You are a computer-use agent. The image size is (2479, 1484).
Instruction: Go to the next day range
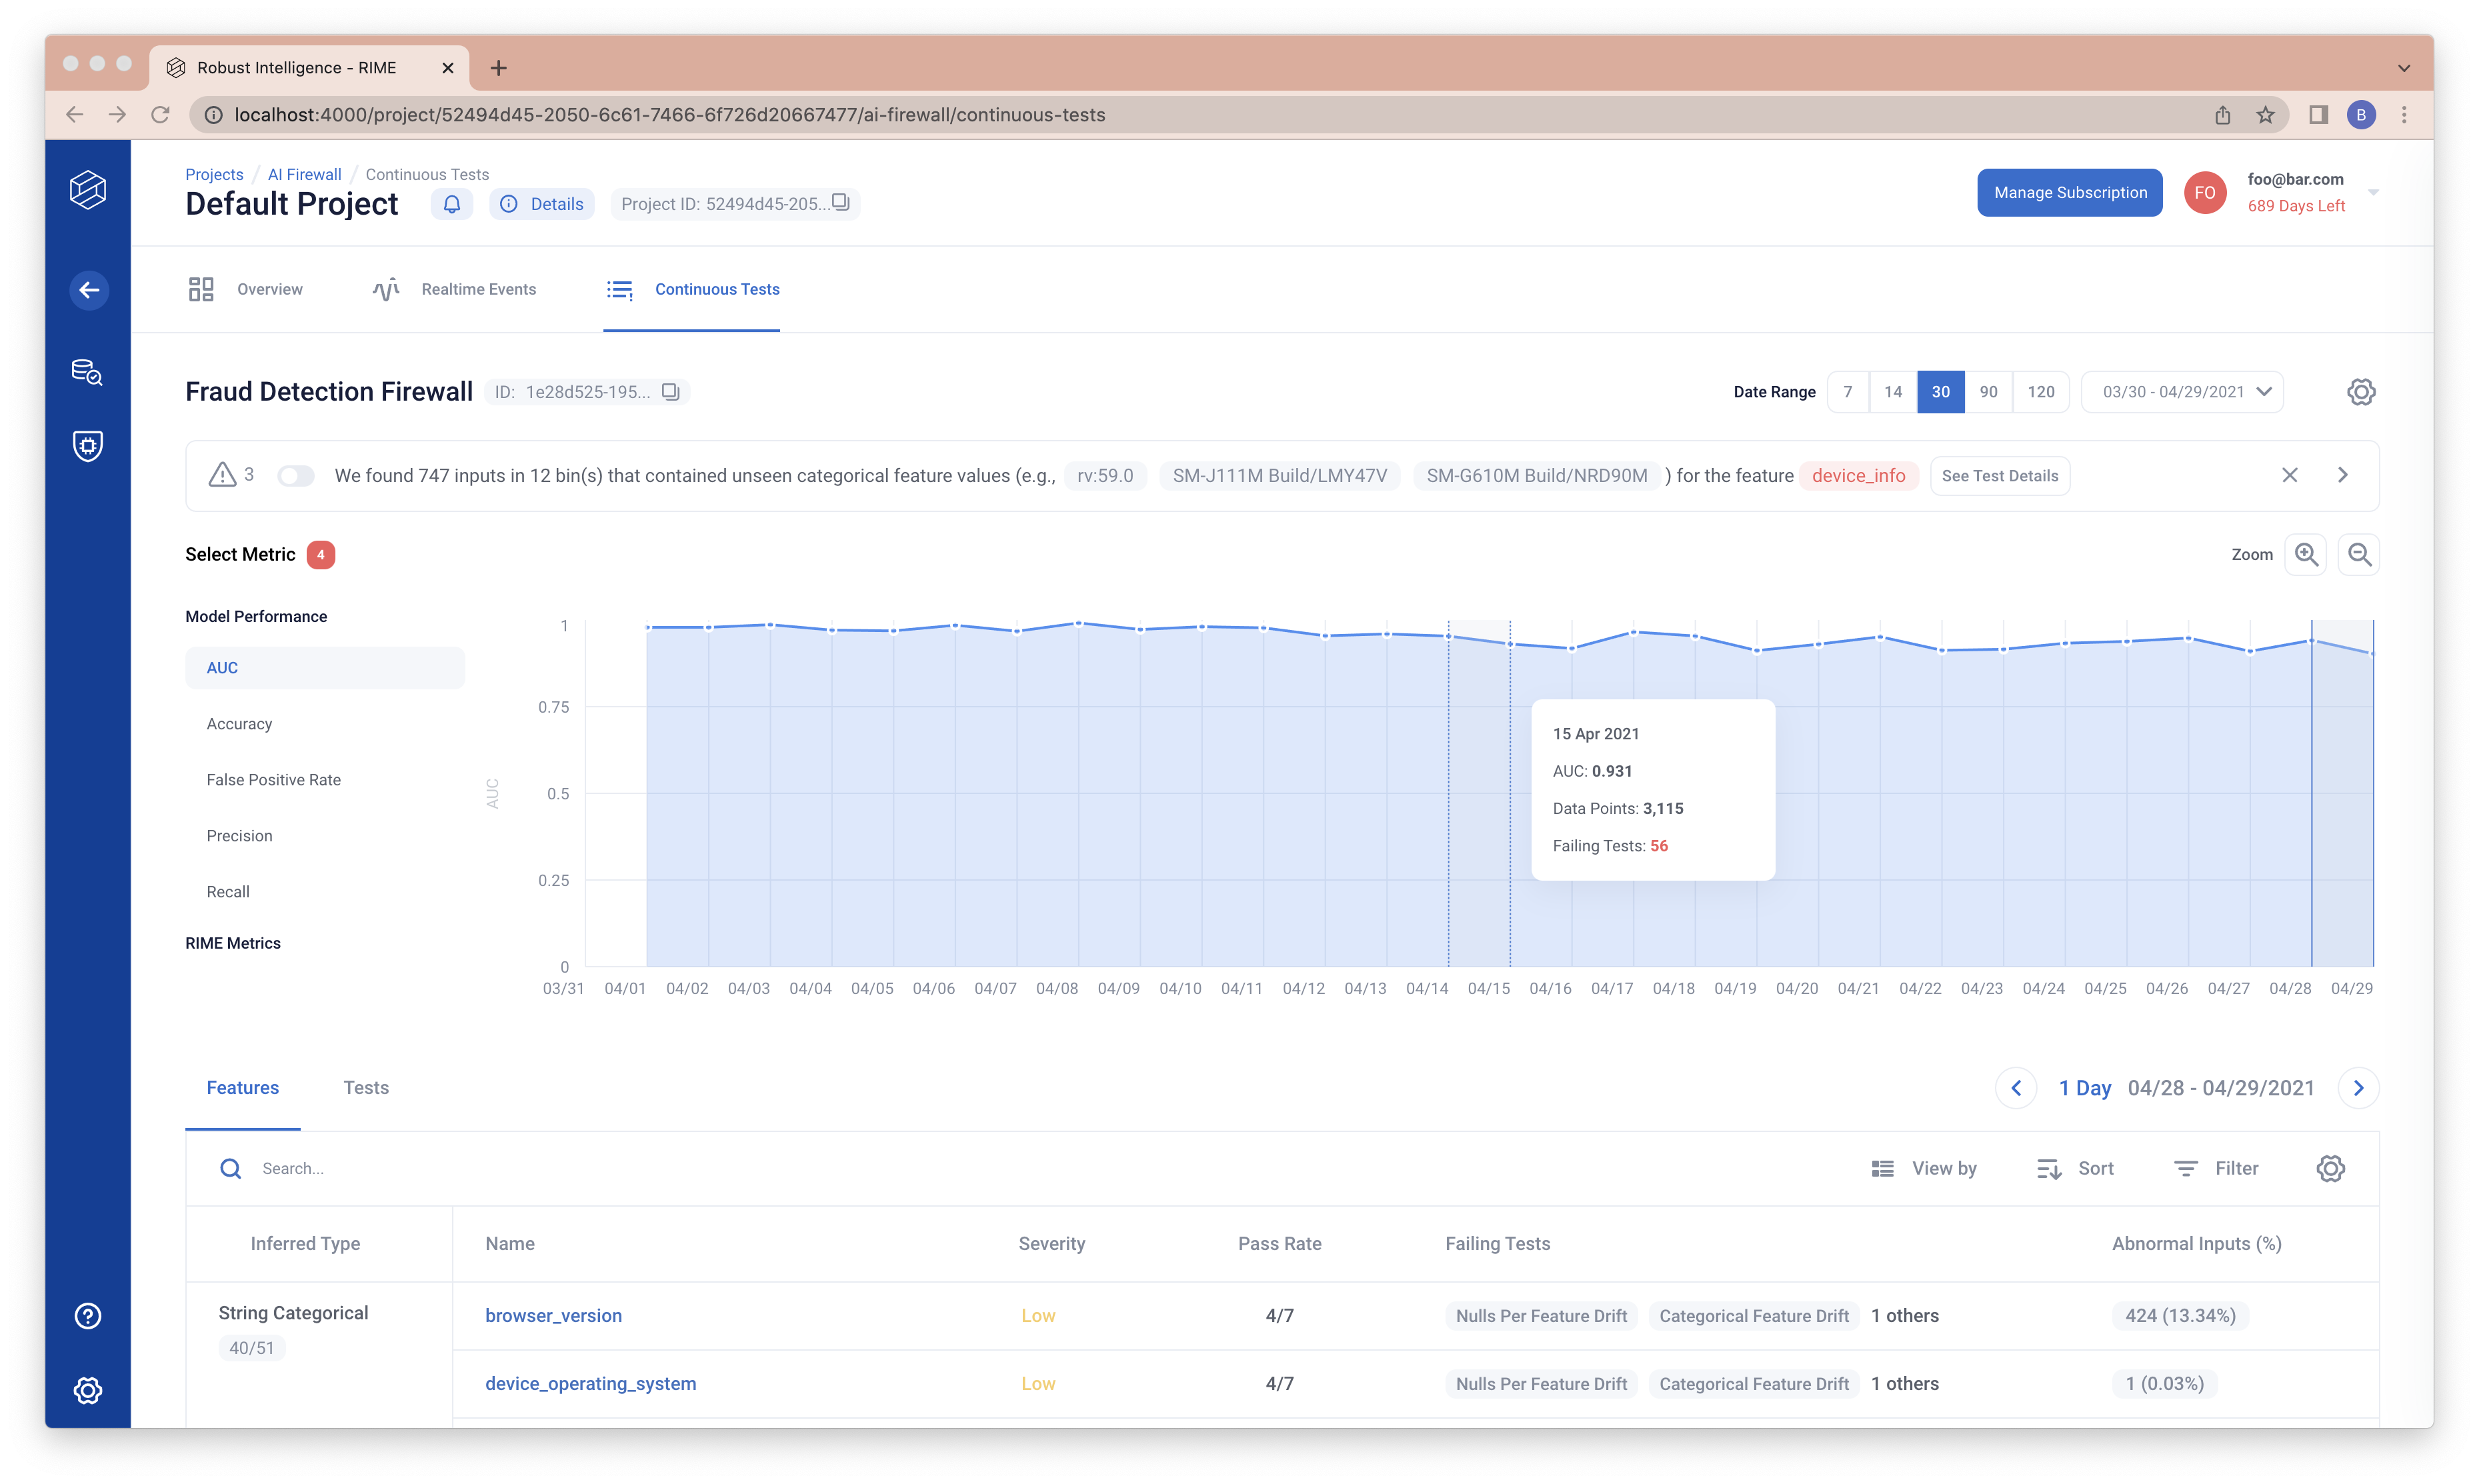pos(2359,1088)
